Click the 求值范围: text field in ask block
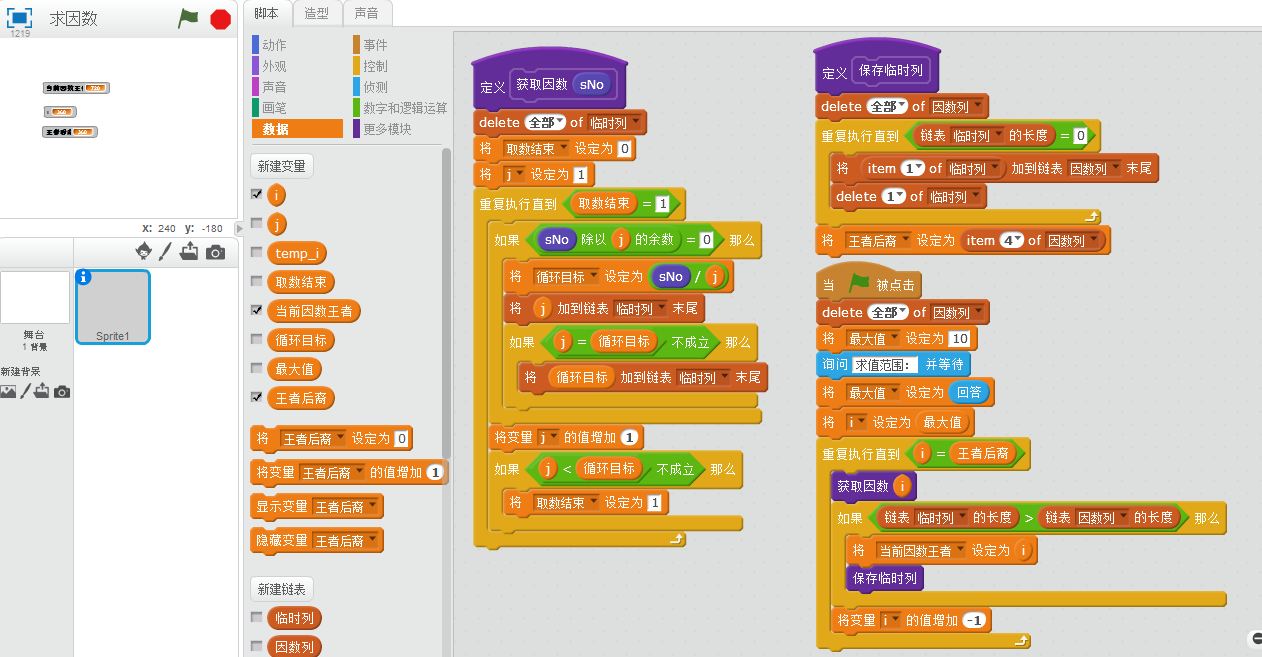Viewport: 1262px width, 657px height. [x=885, y=365]
